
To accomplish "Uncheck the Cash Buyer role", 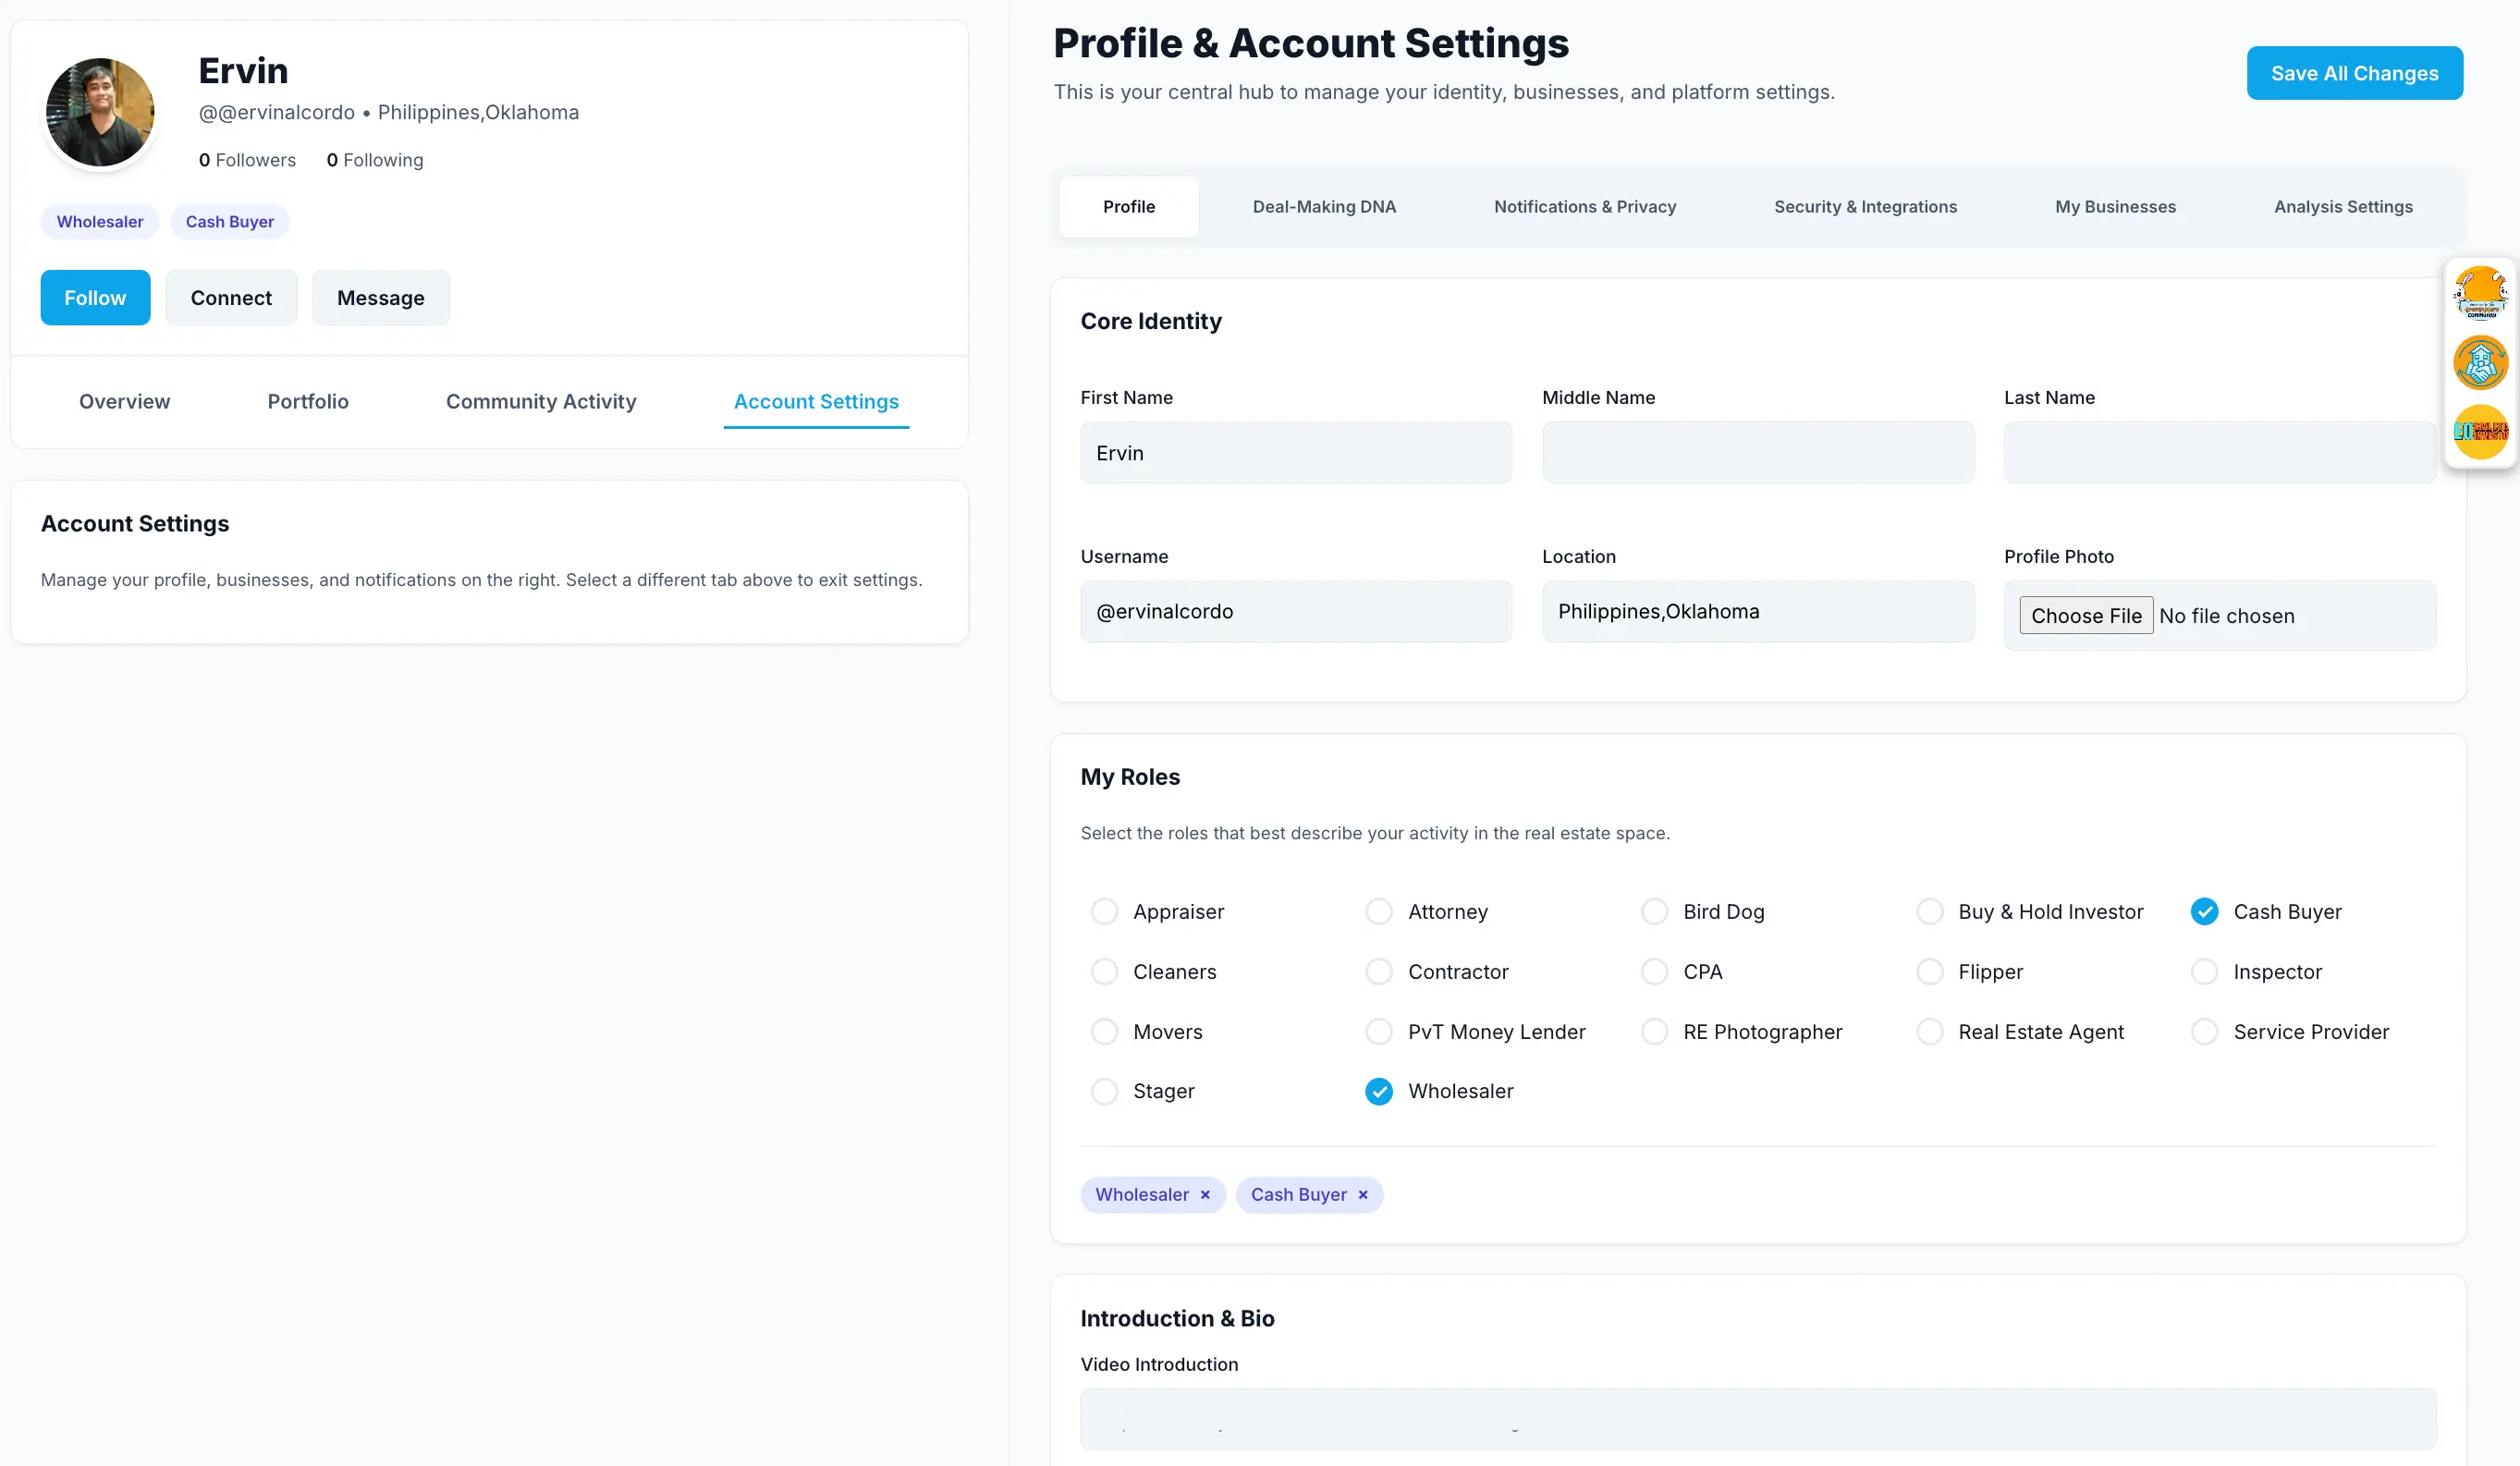I will tap(2205, 911).
